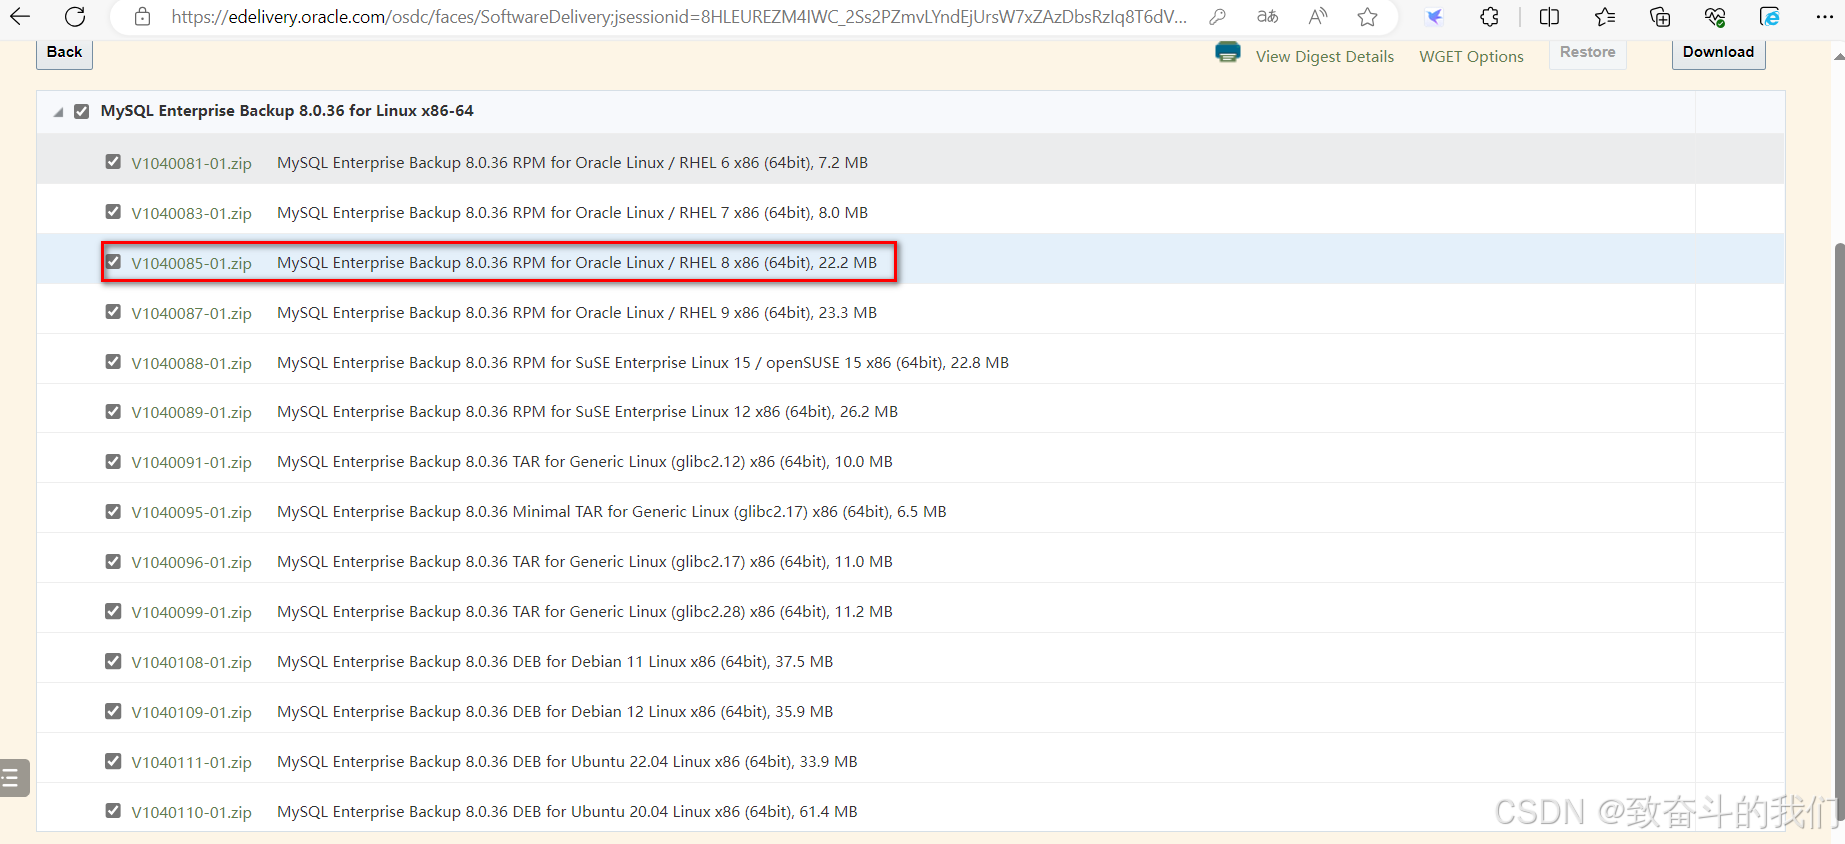Image resolution: width=1845 pixels, height=844 pixels.
Task: Uncheck the V1040099-01.zip checkbox
Action: pos(113,611)
